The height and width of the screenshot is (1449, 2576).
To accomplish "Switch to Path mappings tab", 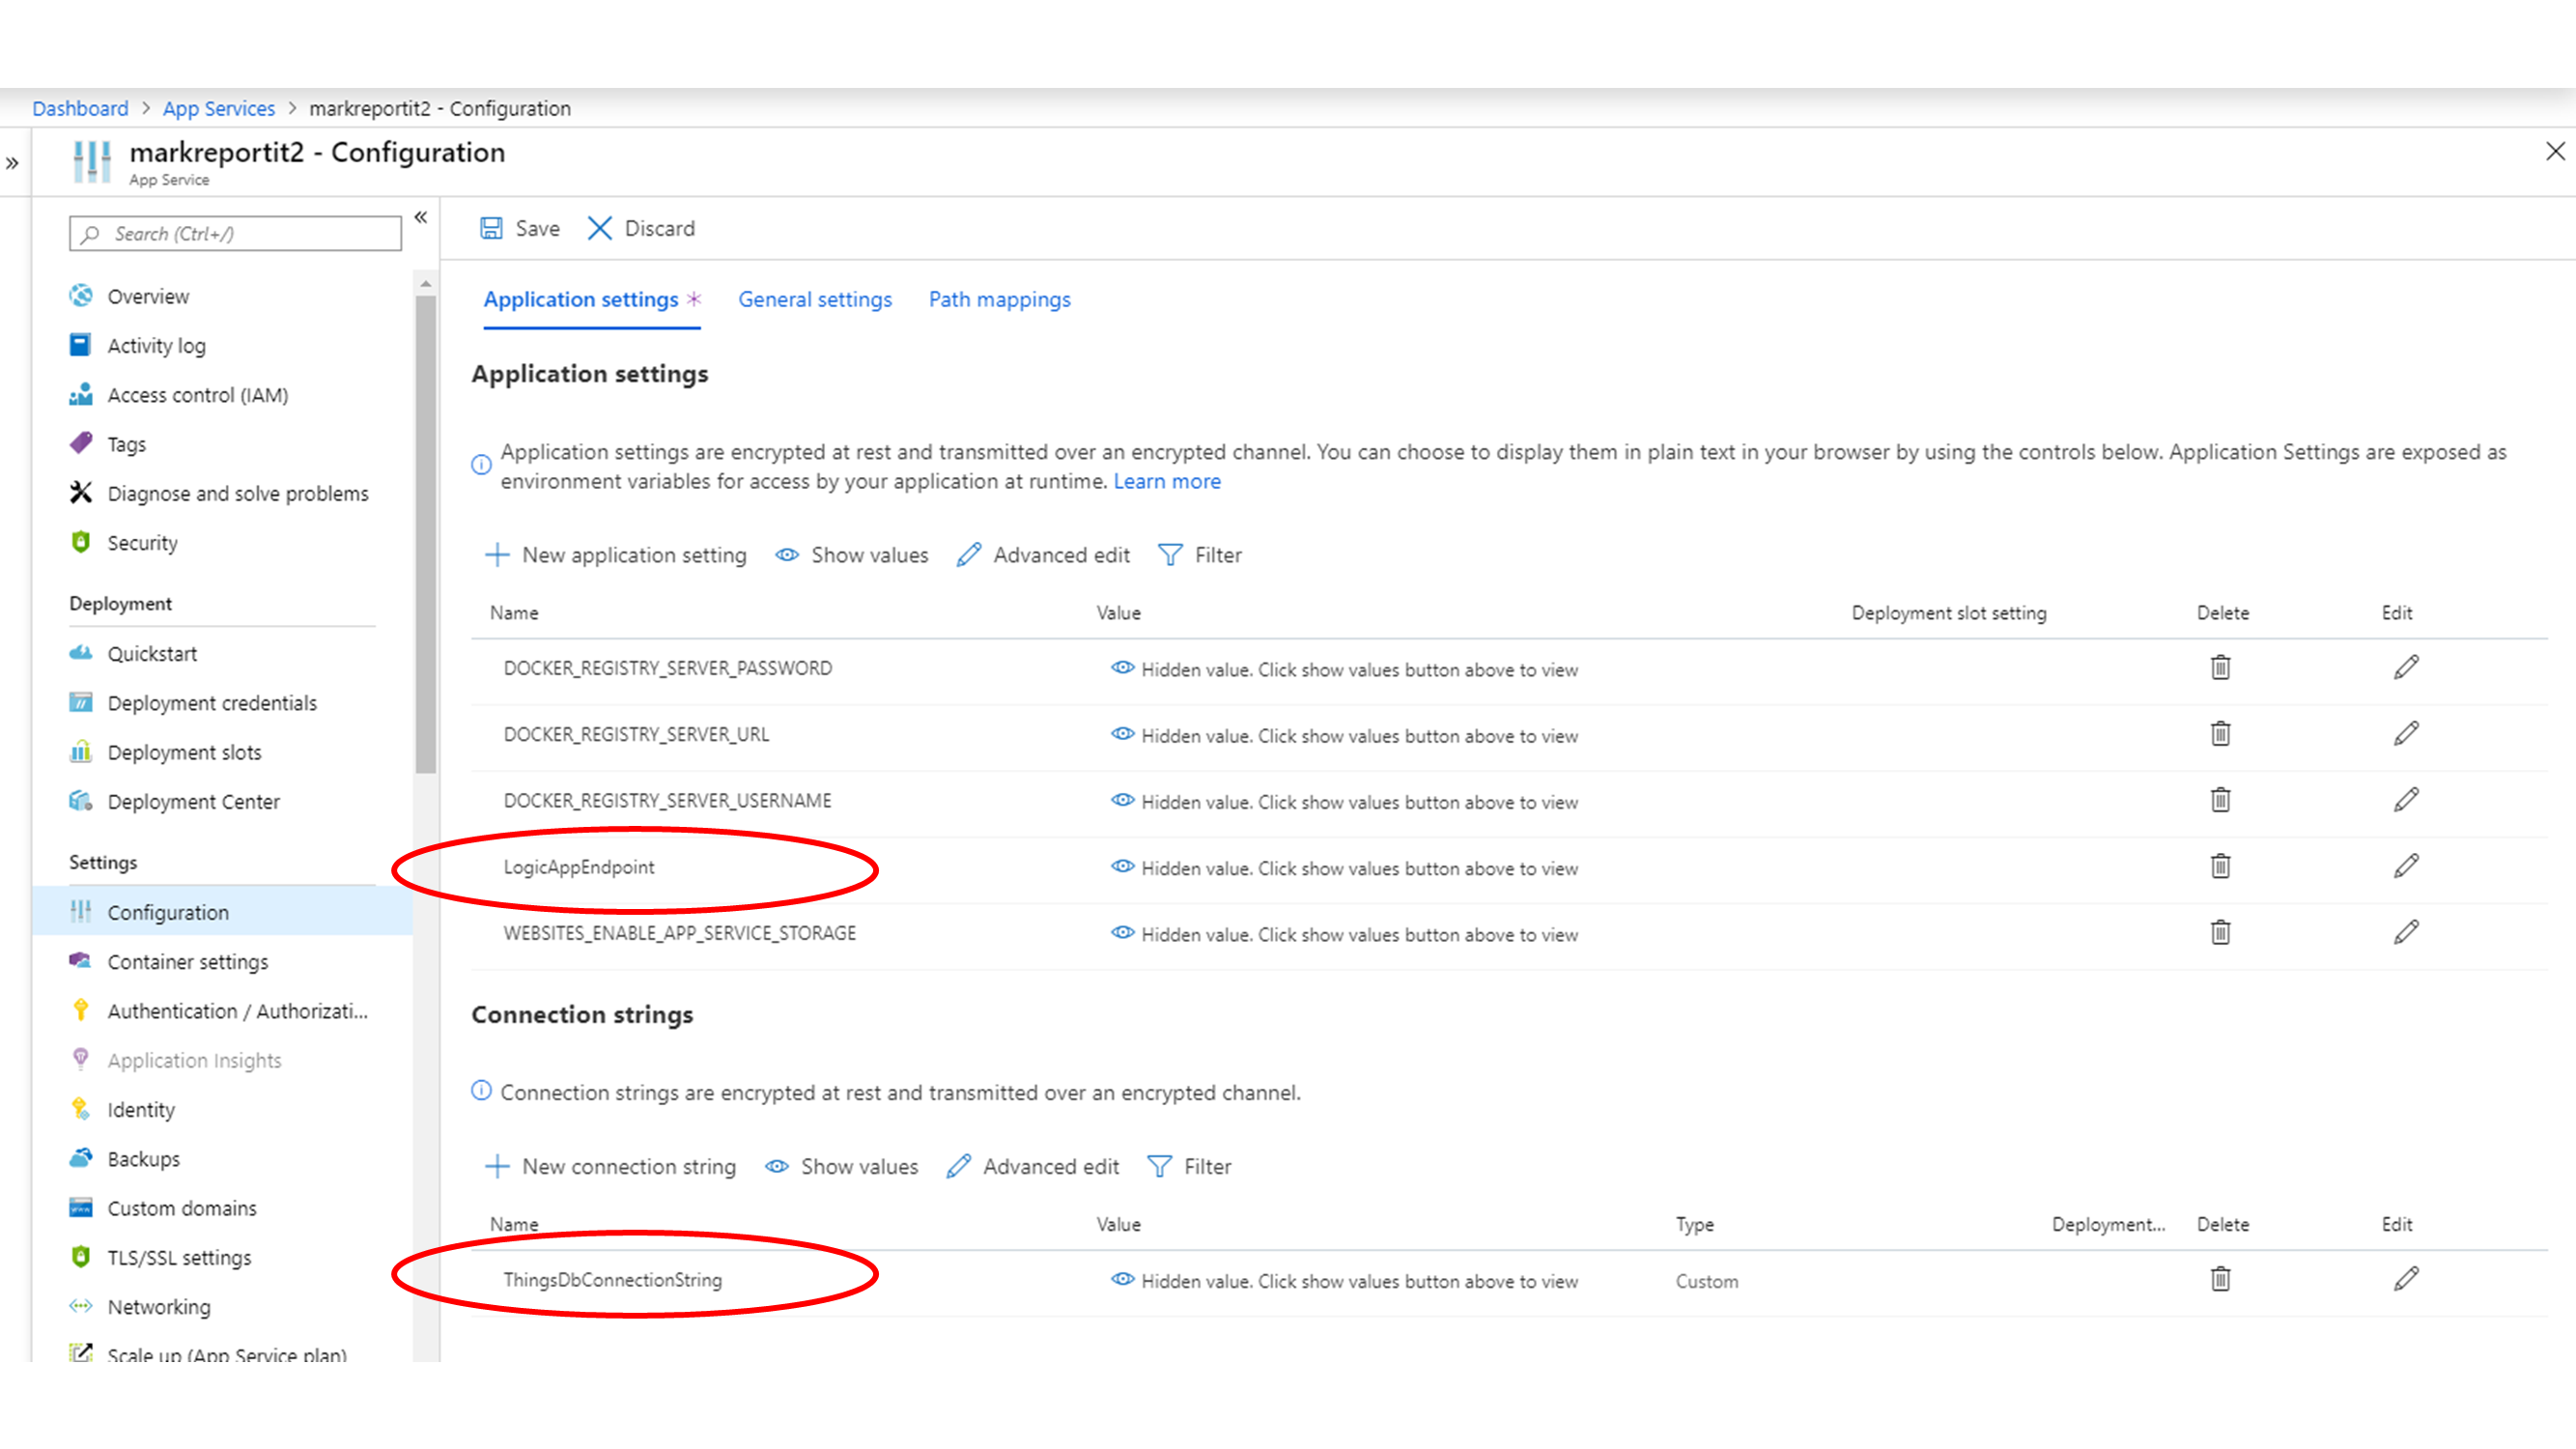I will 999,299.
